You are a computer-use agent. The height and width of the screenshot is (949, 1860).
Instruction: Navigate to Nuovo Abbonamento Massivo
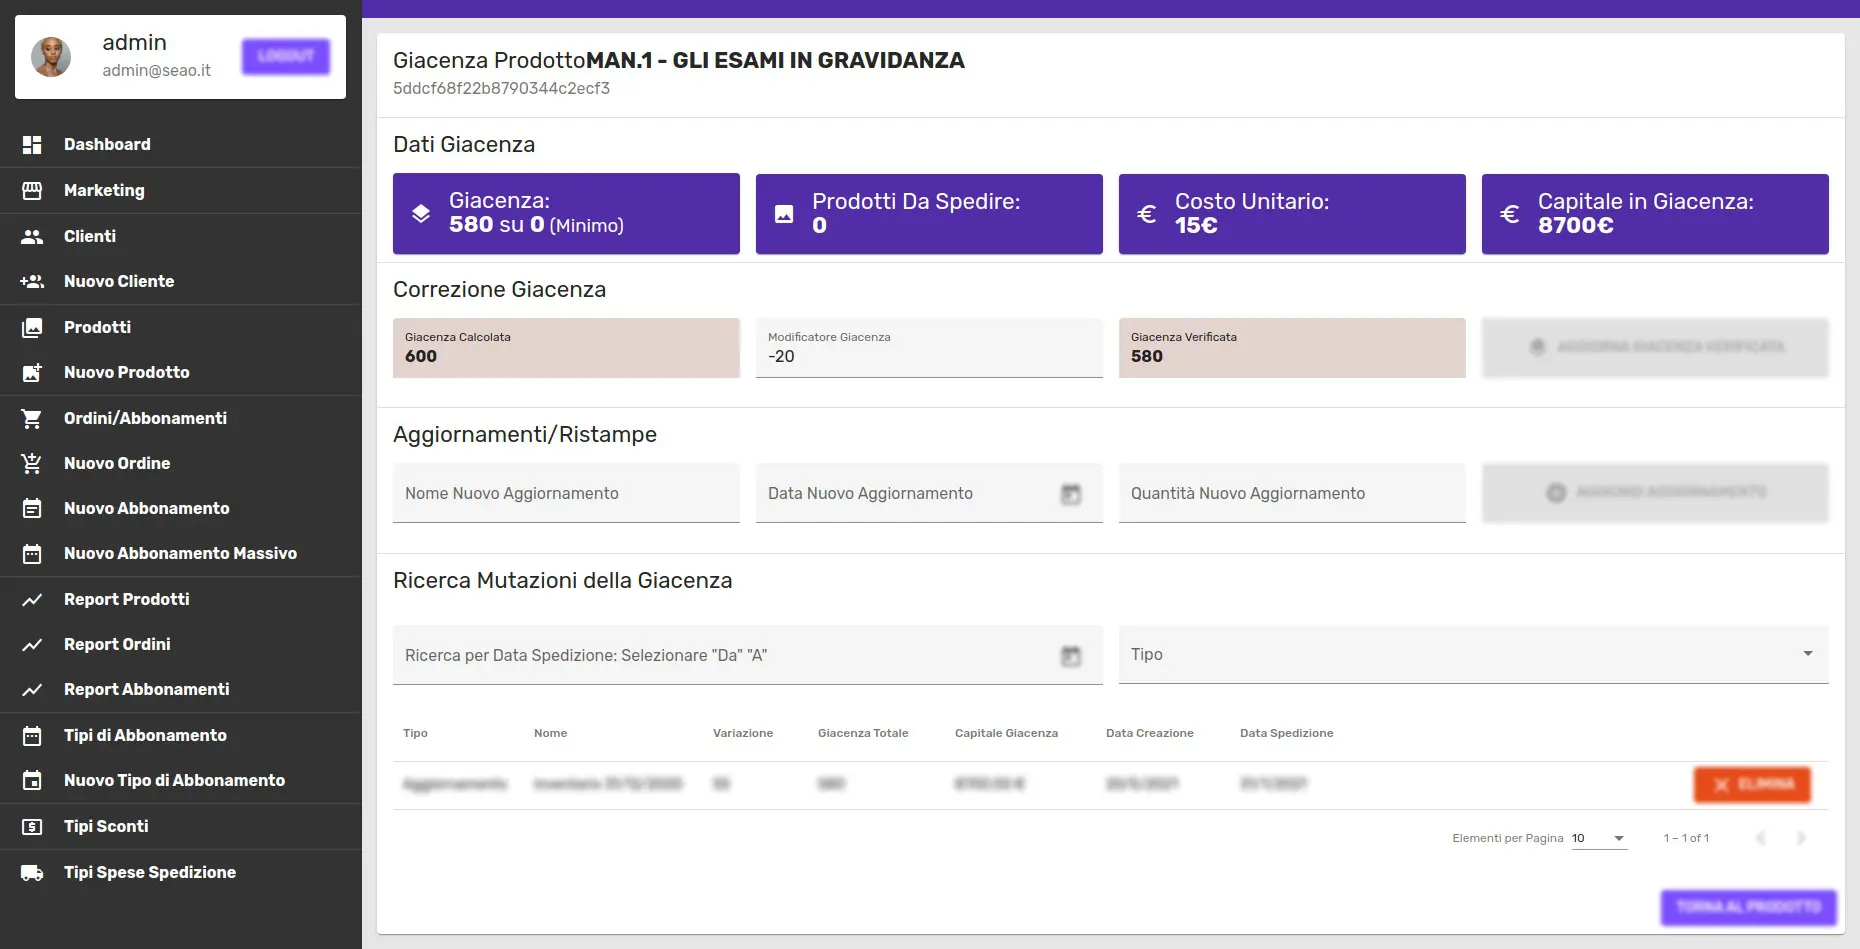click(x=180, y=553)
